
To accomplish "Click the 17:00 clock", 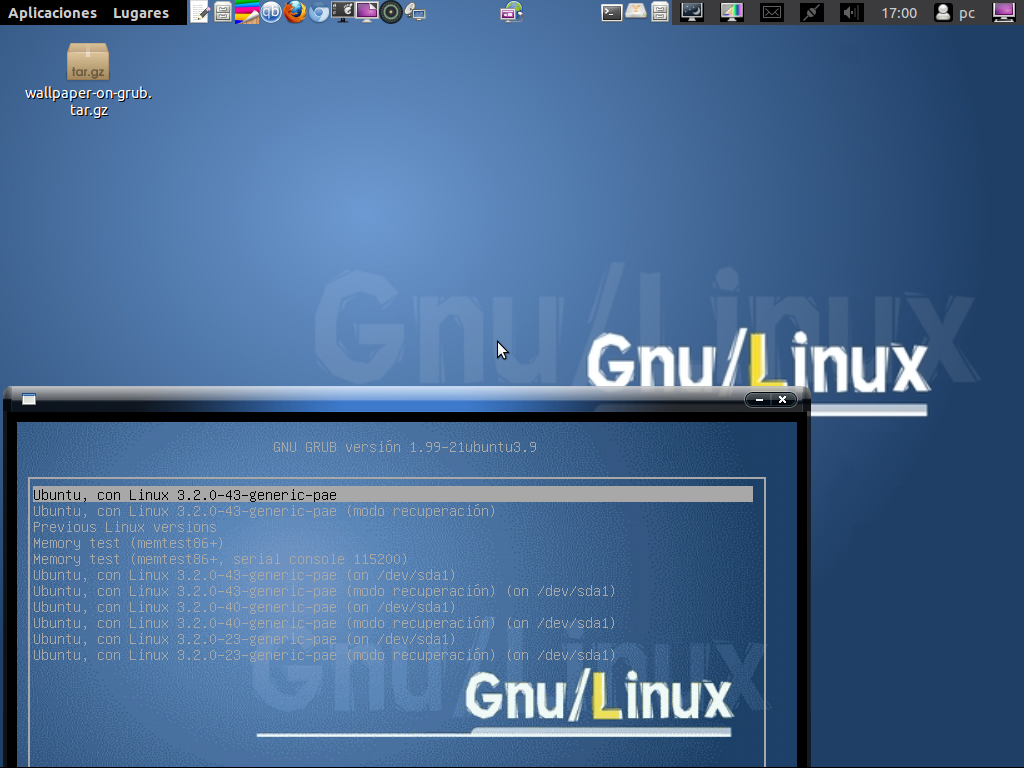I will [899, 13].
